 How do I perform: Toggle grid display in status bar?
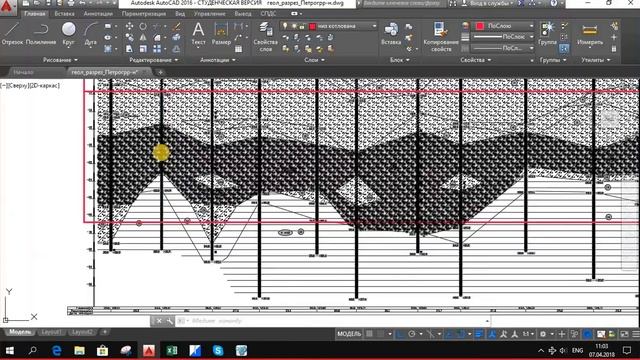pyautogui.click(x=369, y=334)
